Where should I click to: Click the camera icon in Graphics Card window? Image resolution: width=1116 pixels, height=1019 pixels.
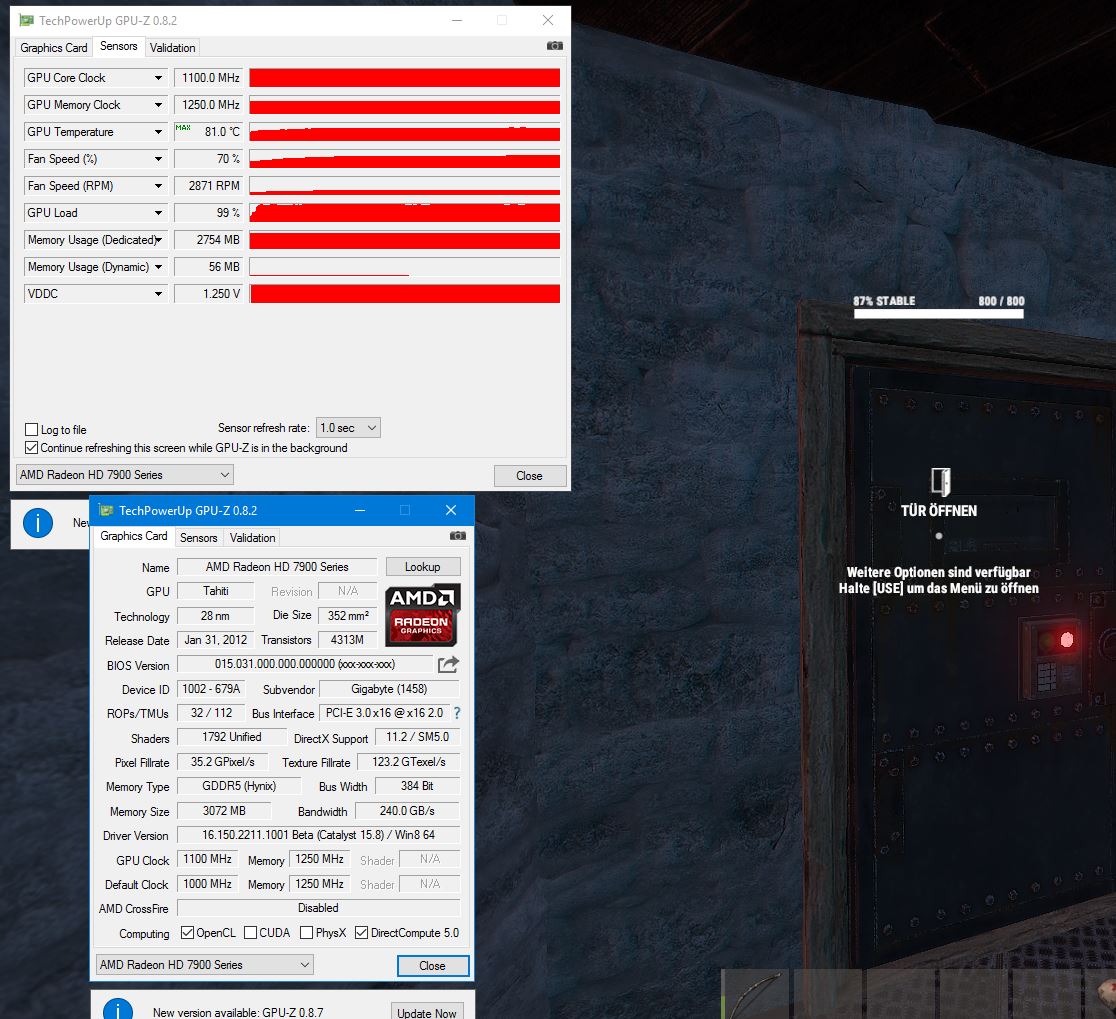pyautogui.click(x=458, y=535)
